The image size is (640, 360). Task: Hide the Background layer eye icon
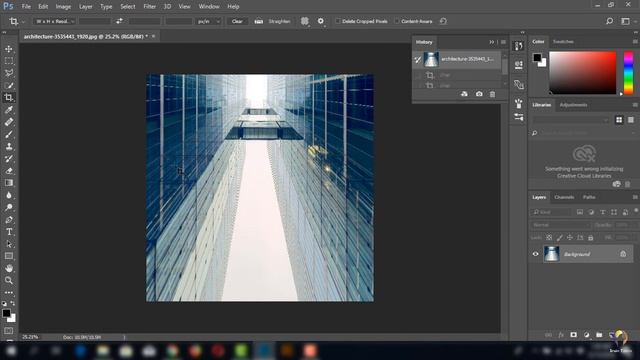[536, 254]
